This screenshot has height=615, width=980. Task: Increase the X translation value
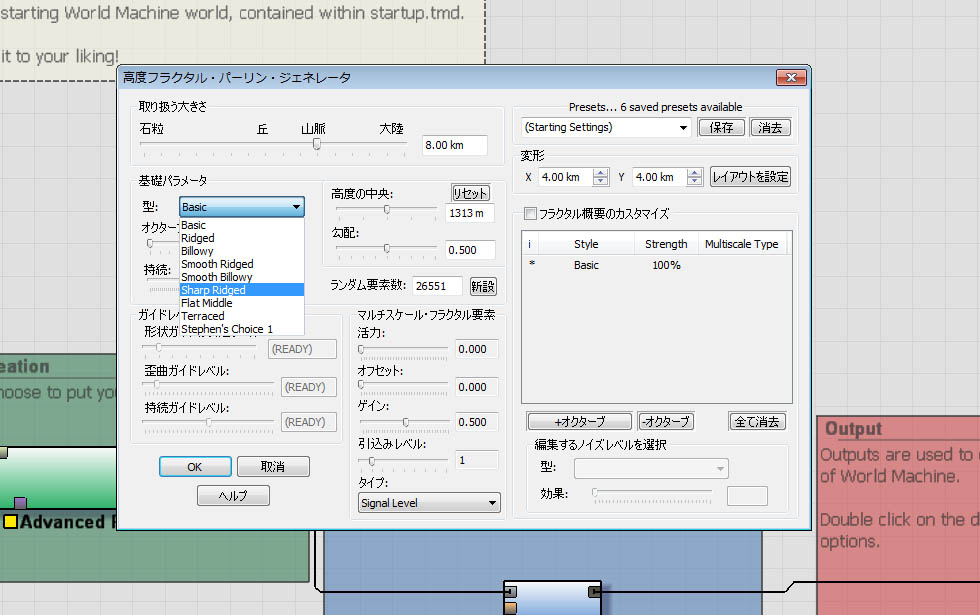point(601,172)
